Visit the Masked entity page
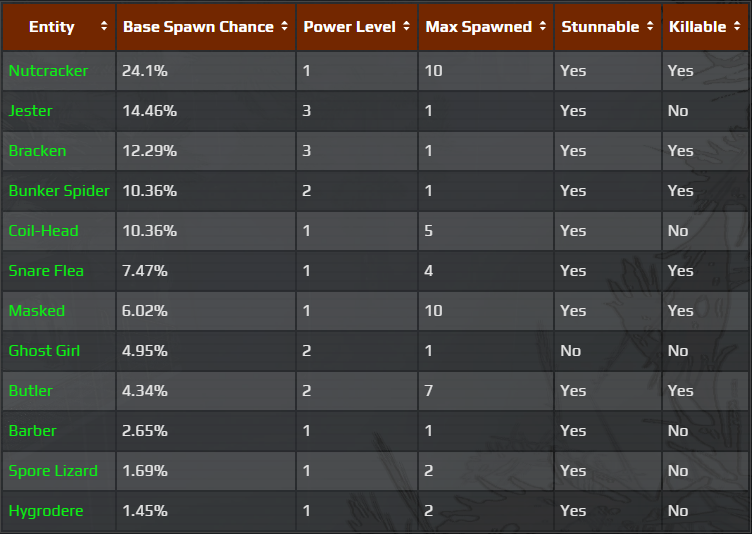The width and height of the screenshot is (752, 534). [x=37, y=311]
